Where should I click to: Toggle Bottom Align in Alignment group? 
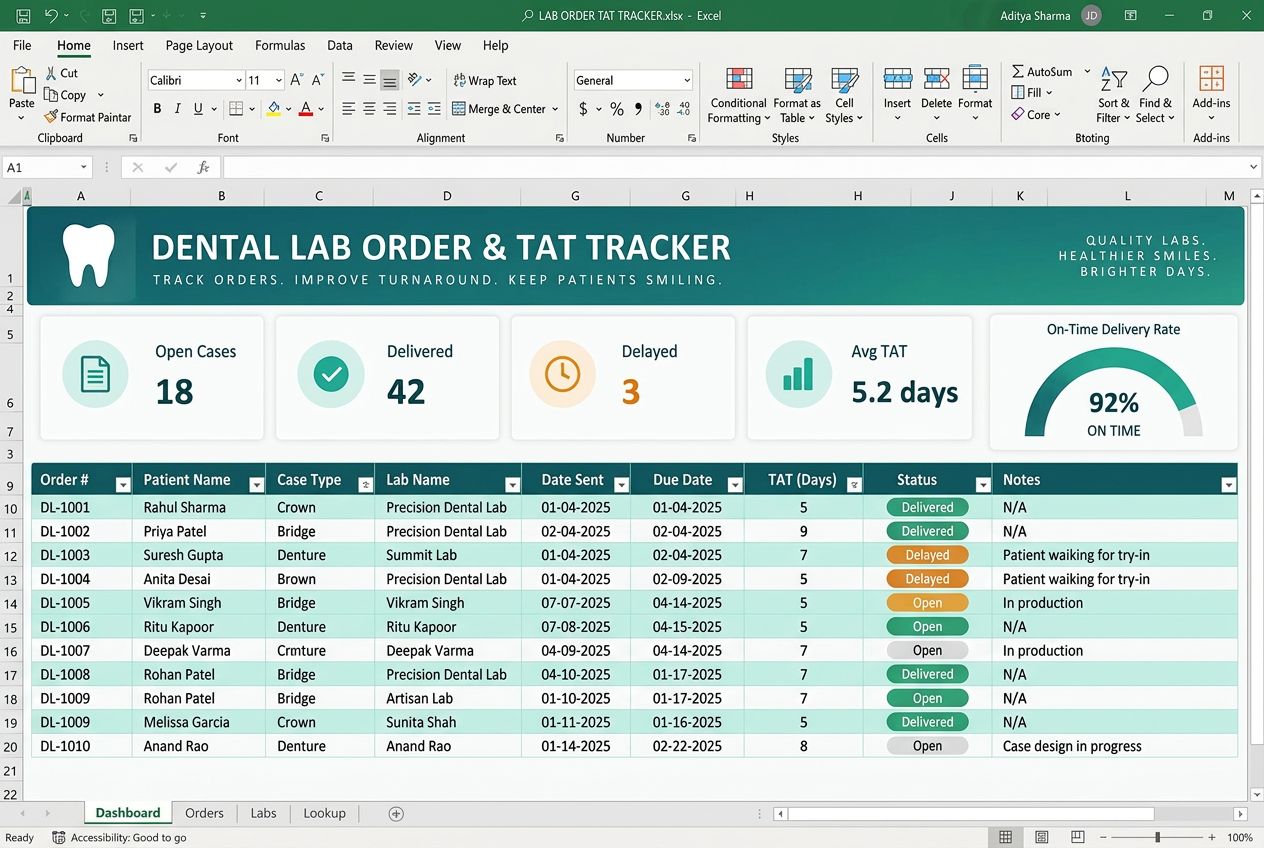tap(390, 80)
